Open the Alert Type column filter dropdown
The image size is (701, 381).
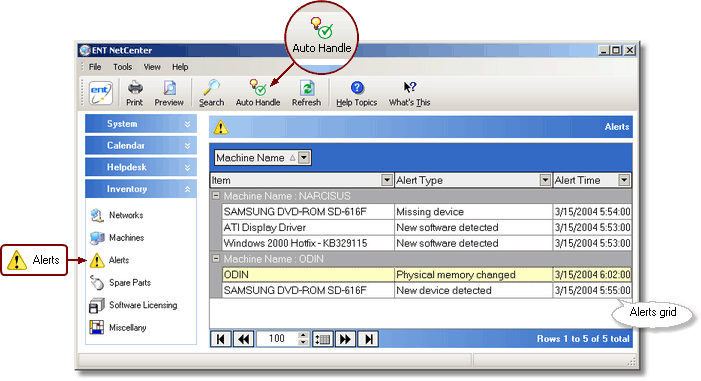coord(545,180)
